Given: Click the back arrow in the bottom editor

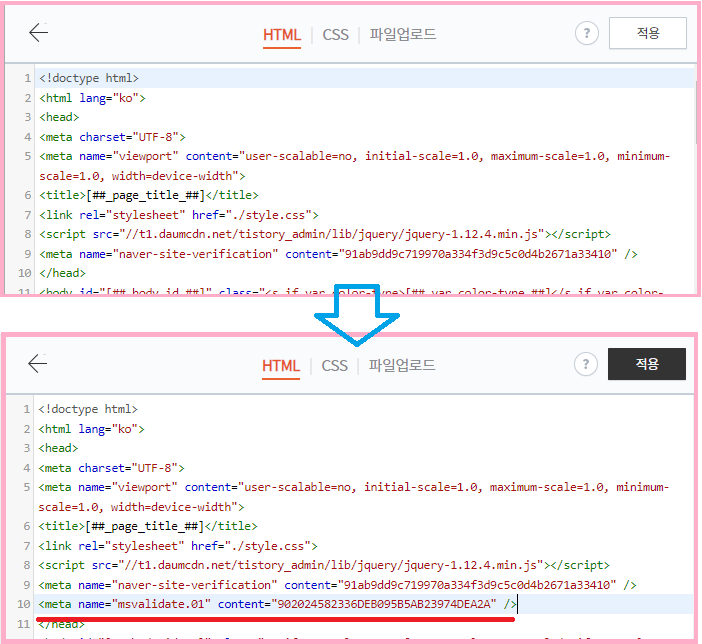Looking at the screenshot, I should [38, 363].
